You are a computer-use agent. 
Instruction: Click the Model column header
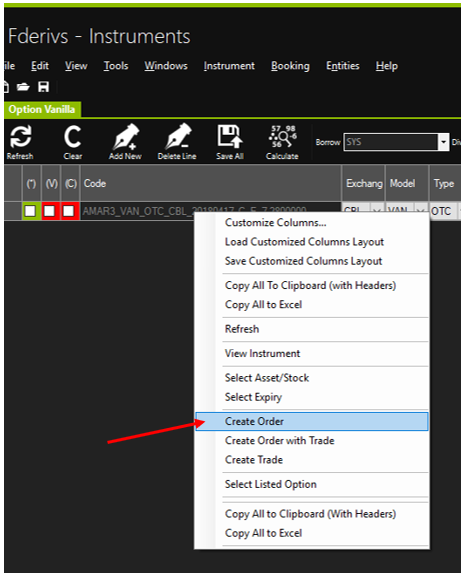tap(407, 183)
